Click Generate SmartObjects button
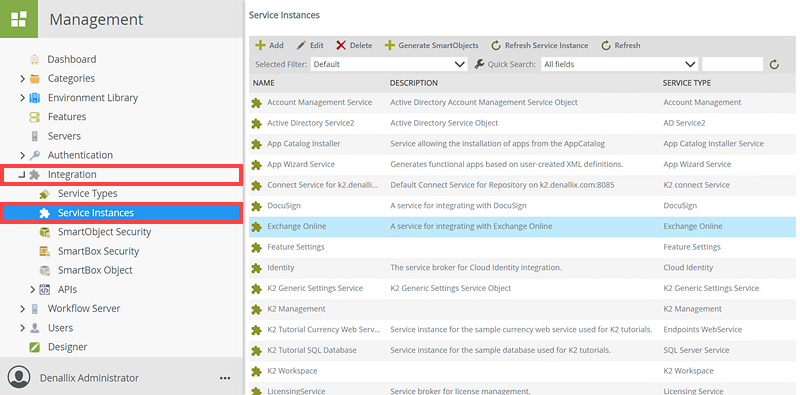Screen dimensions: 800x395 tap(431, 45)
